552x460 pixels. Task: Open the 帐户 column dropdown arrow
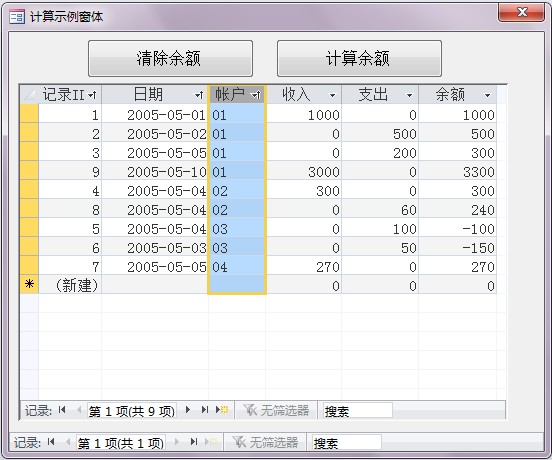pyautogui.click(x=256, y=95)
